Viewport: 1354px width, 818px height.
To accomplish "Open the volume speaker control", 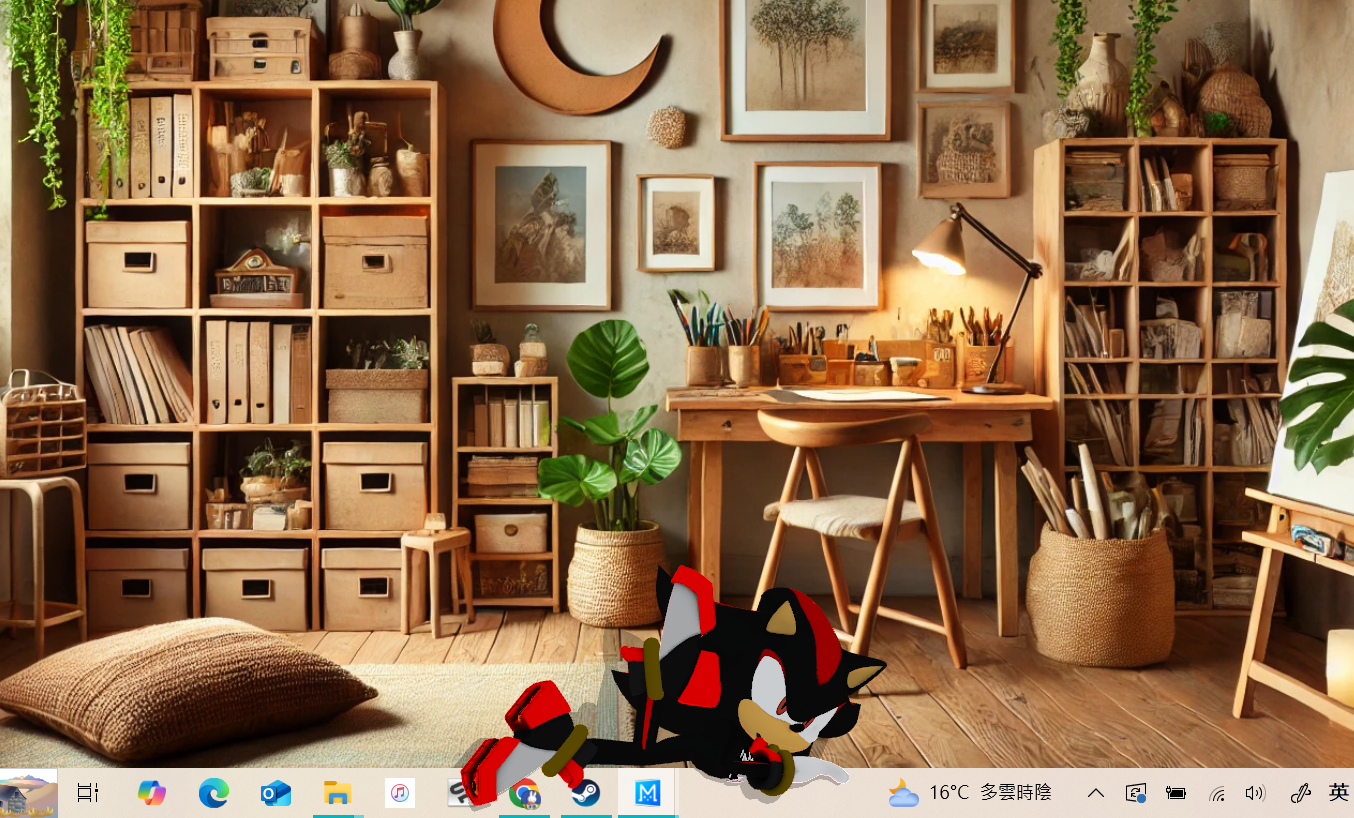I will (x=1256, y=794).
